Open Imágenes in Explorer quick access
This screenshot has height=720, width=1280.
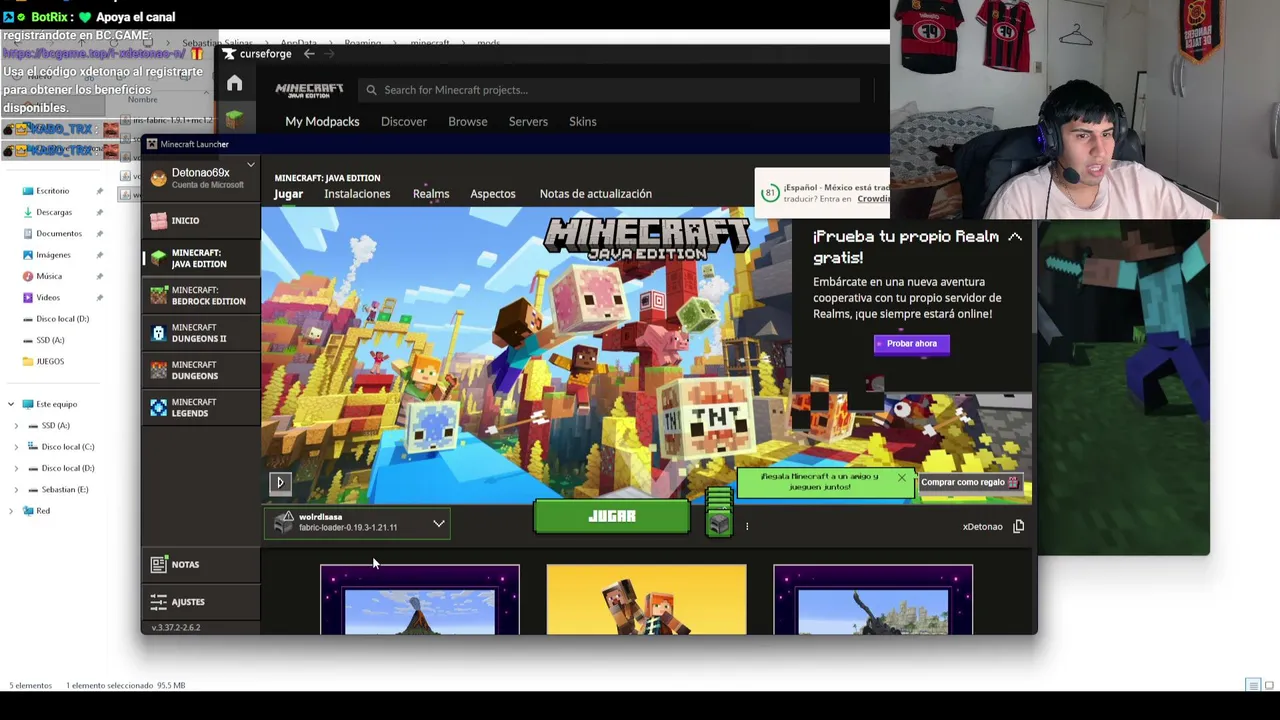(x=53, y=255)
